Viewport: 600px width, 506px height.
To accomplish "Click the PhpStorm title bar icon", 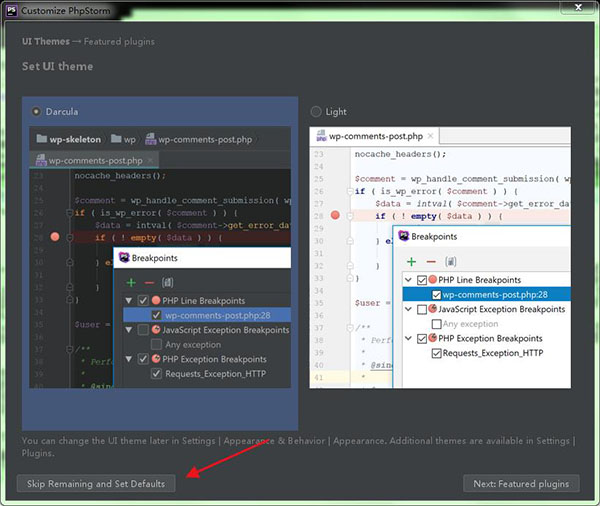I will [11, 10].
